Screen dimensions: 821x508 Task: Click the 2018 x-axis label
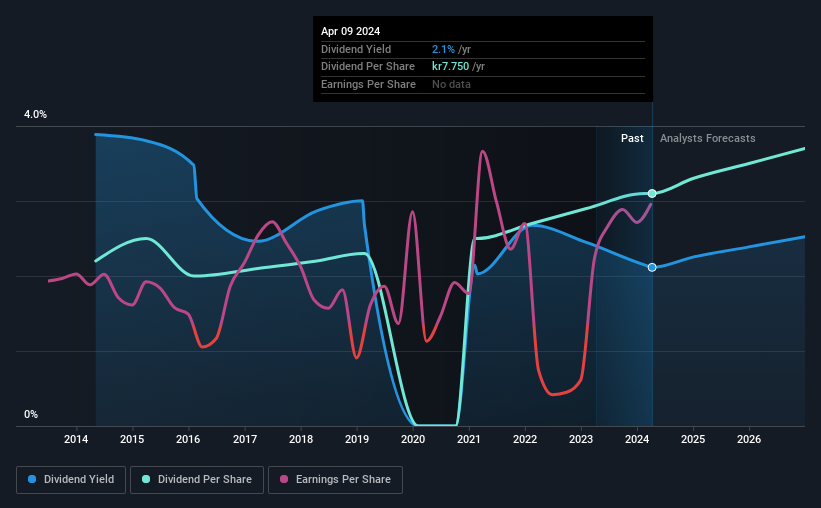pyautogui.click(x=301, y=439)
